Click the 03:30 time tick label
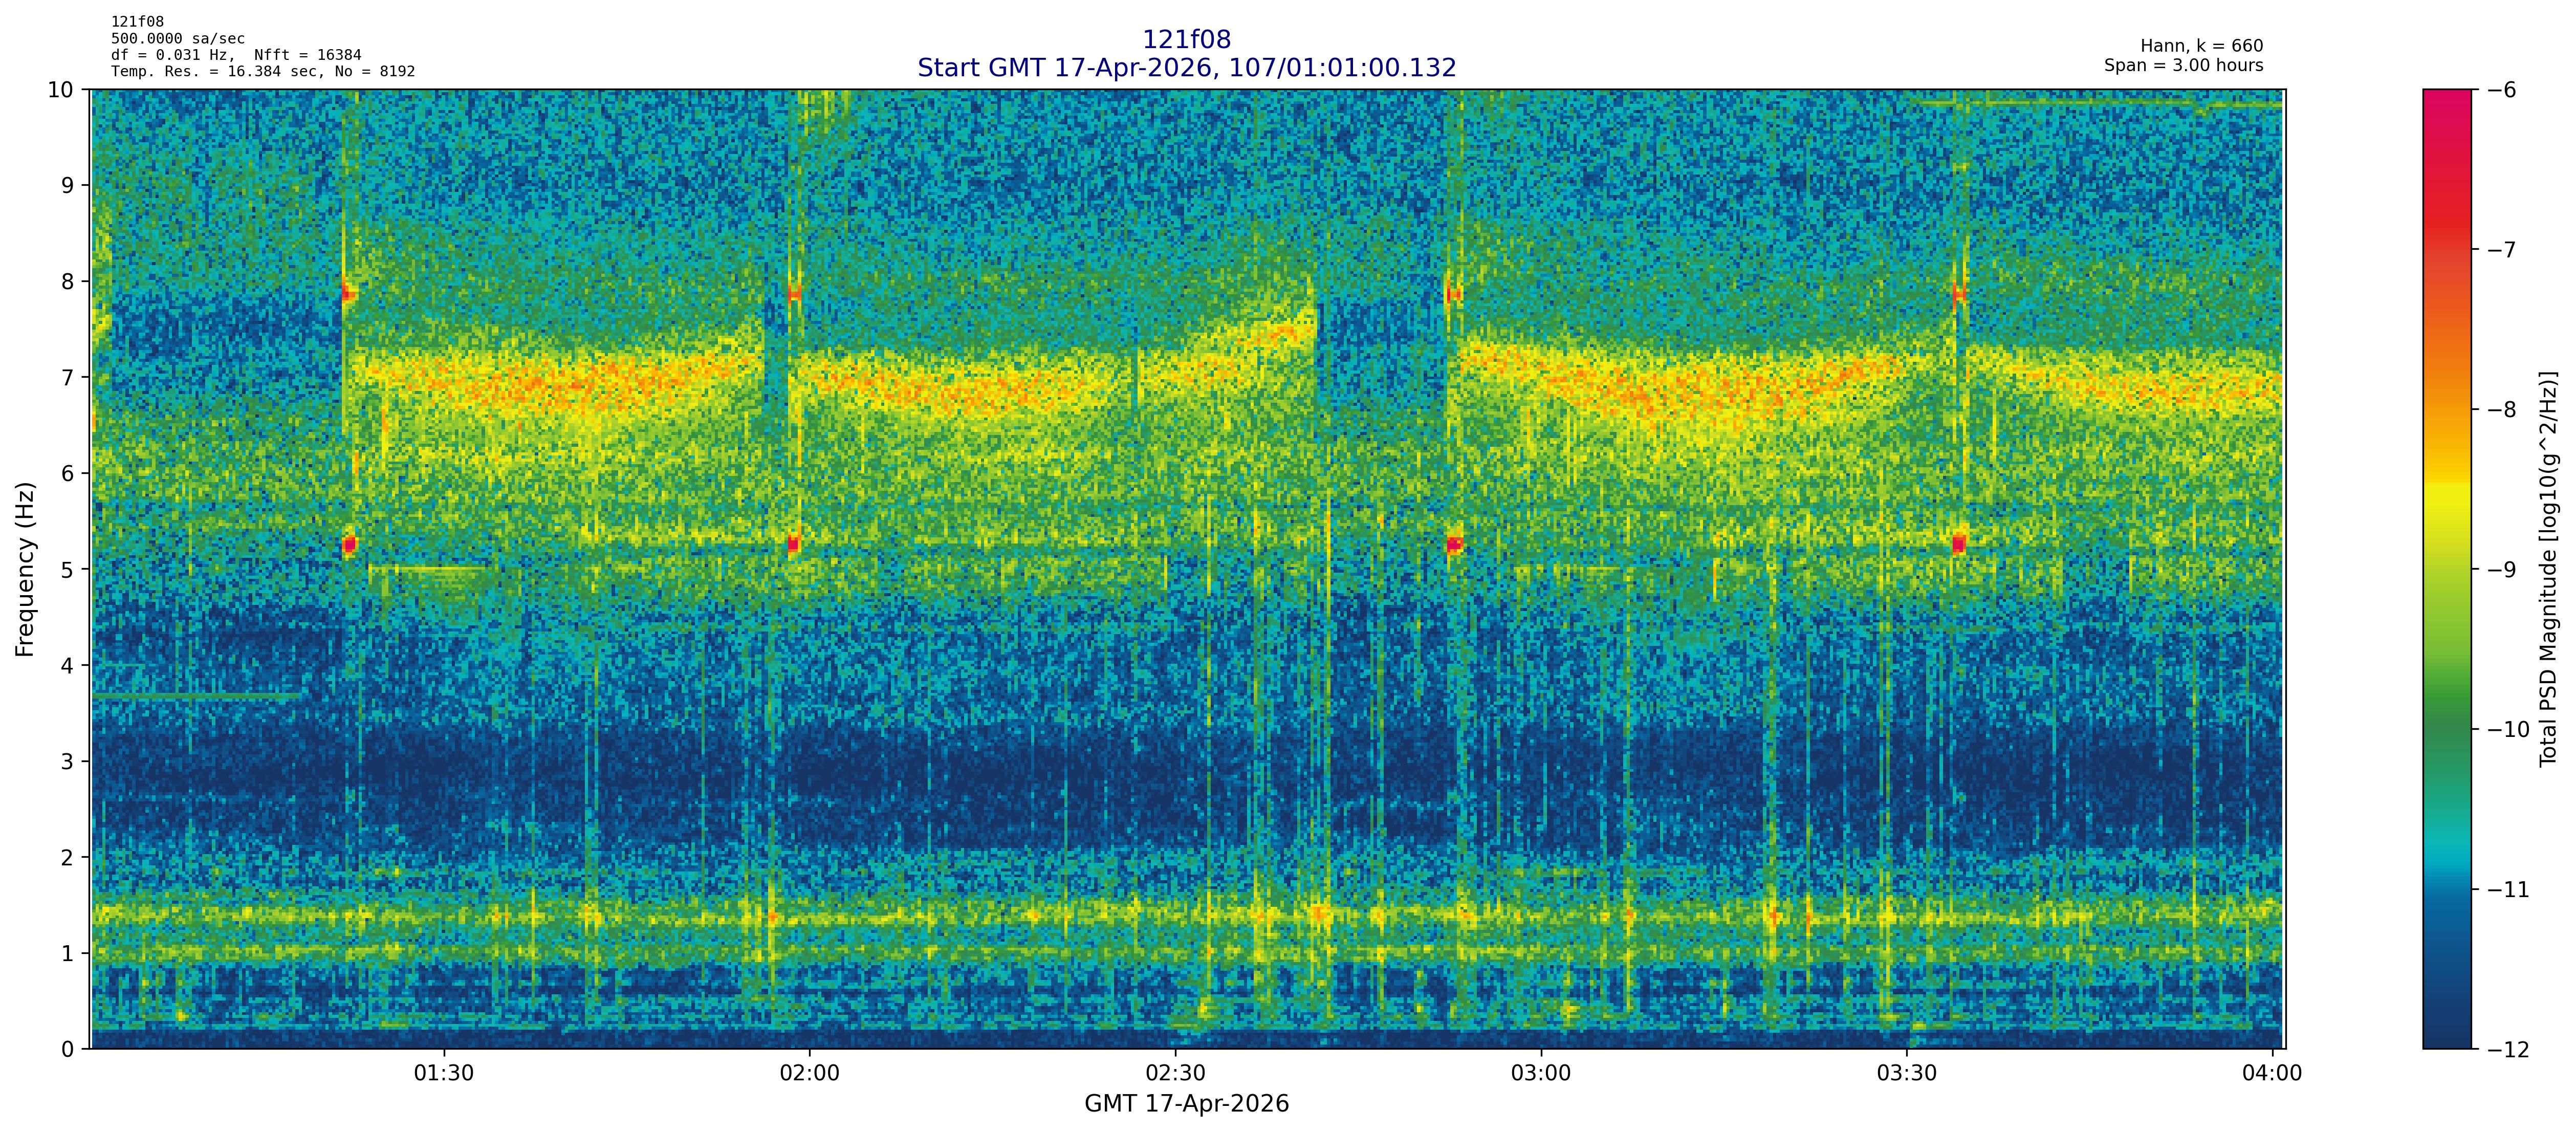The image size is (2576, 1132). click(1907, 1074)
